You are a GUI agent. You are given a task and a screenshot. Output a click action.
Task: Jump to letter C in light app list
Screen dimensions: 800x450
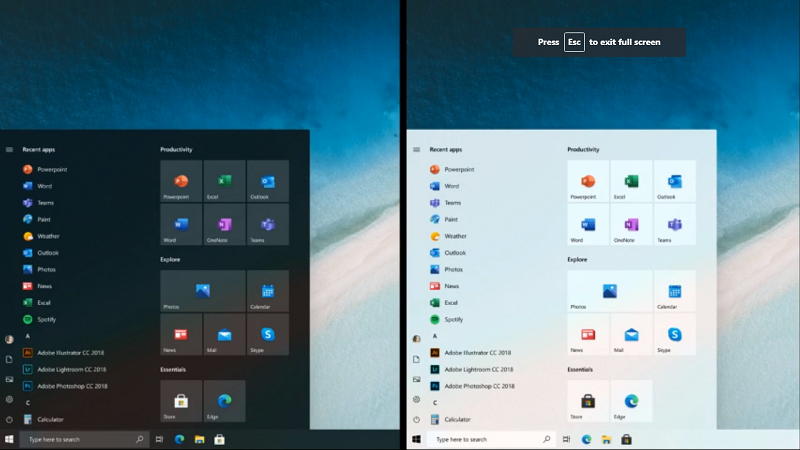click(x=435, y=403)
